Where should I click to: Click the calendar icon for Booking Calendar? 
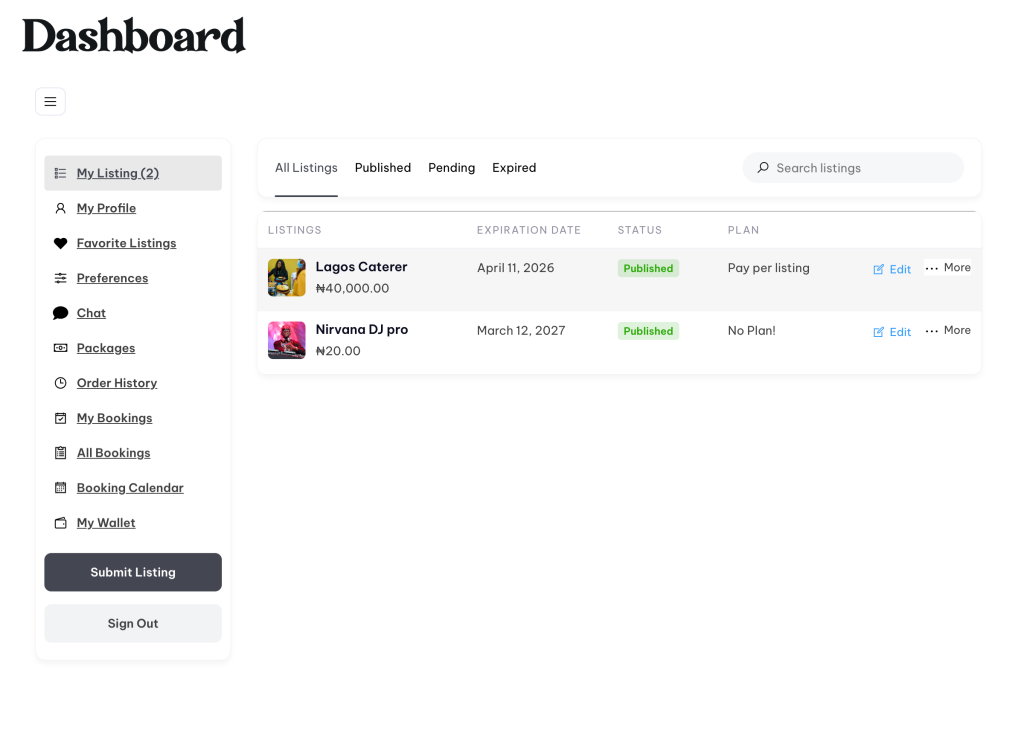pyautogui.click(x=60, y=488)
